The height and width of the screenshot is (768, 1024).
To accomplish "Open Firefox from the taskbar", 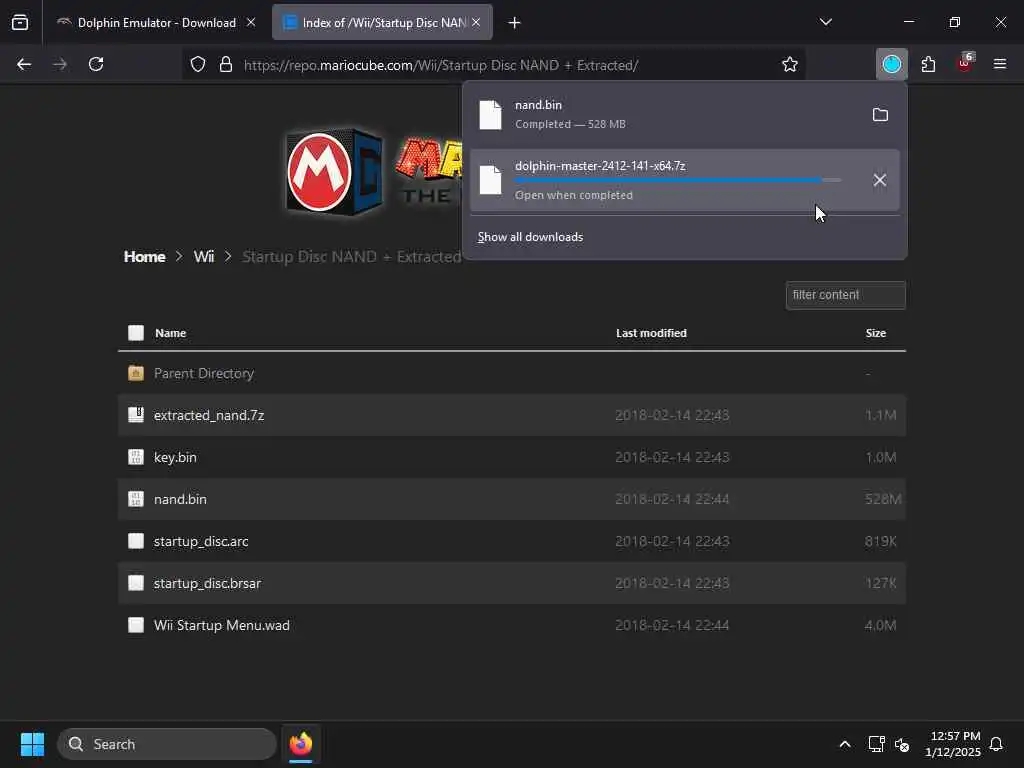I will (301, 744).
